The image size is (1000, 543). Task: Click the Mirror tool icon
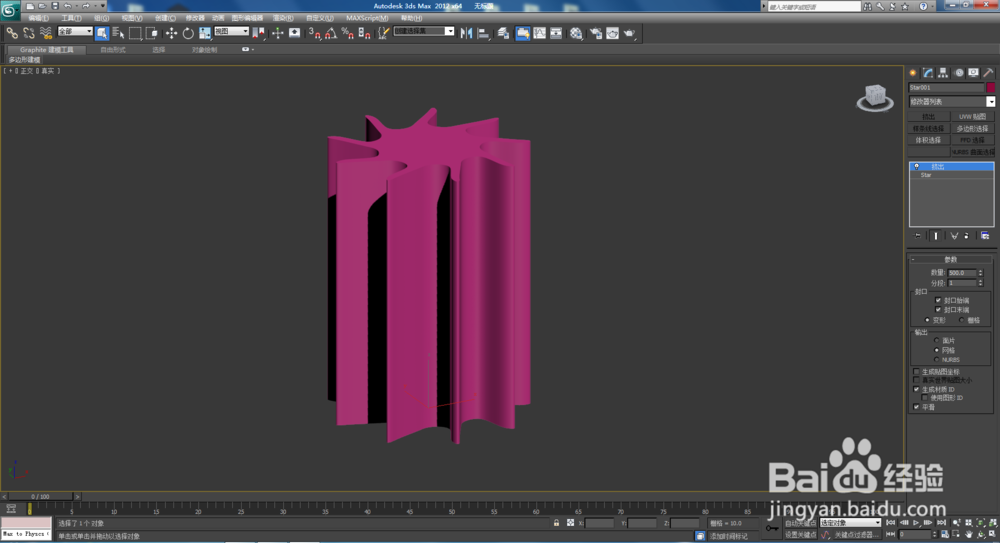coord(464,33)
